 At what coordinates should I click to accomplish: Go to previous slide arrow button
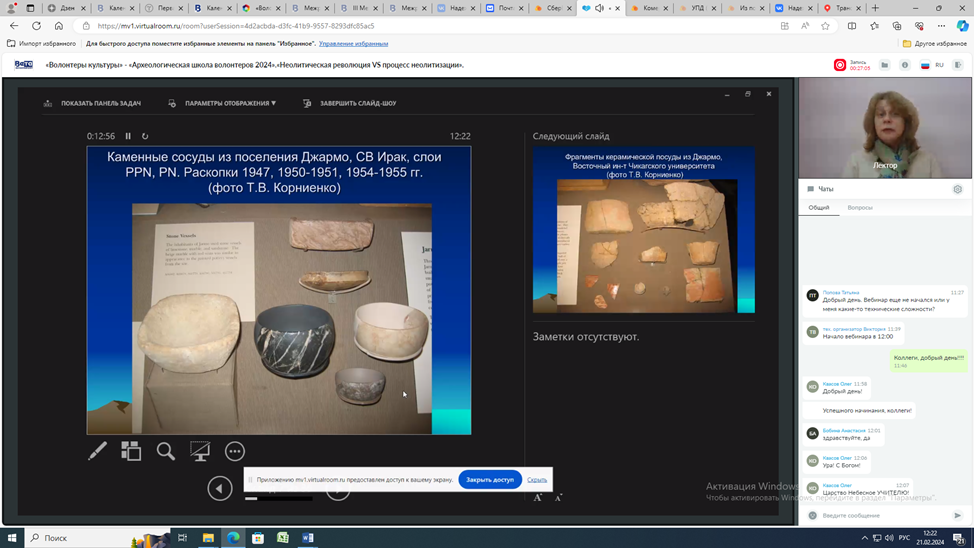coord(220,488)
